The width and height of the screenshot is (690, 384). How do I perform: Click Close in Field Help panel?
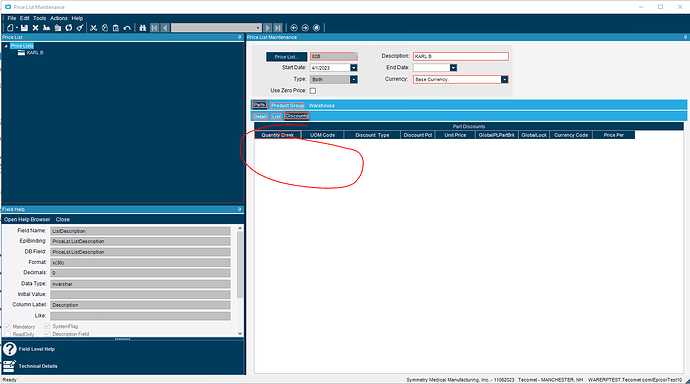[62, 219]
